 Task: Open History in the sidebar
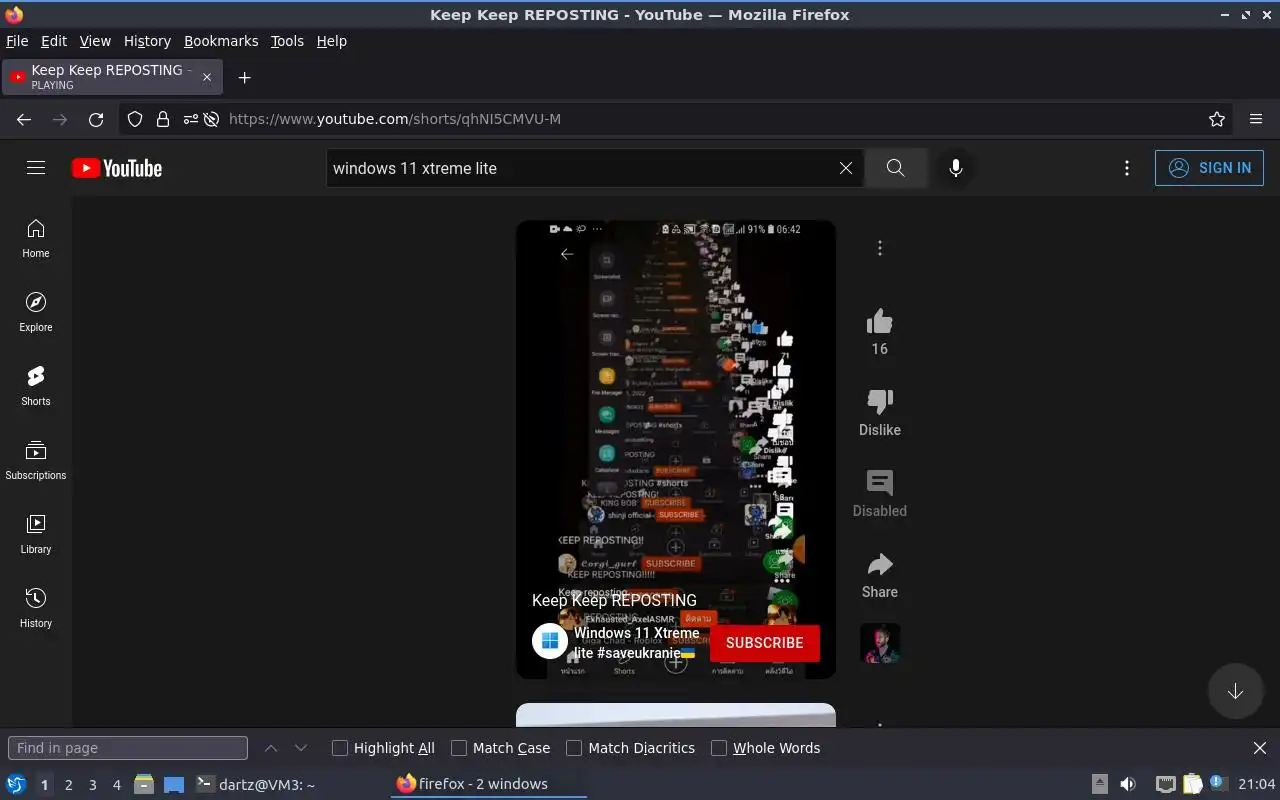pos(36,609)
